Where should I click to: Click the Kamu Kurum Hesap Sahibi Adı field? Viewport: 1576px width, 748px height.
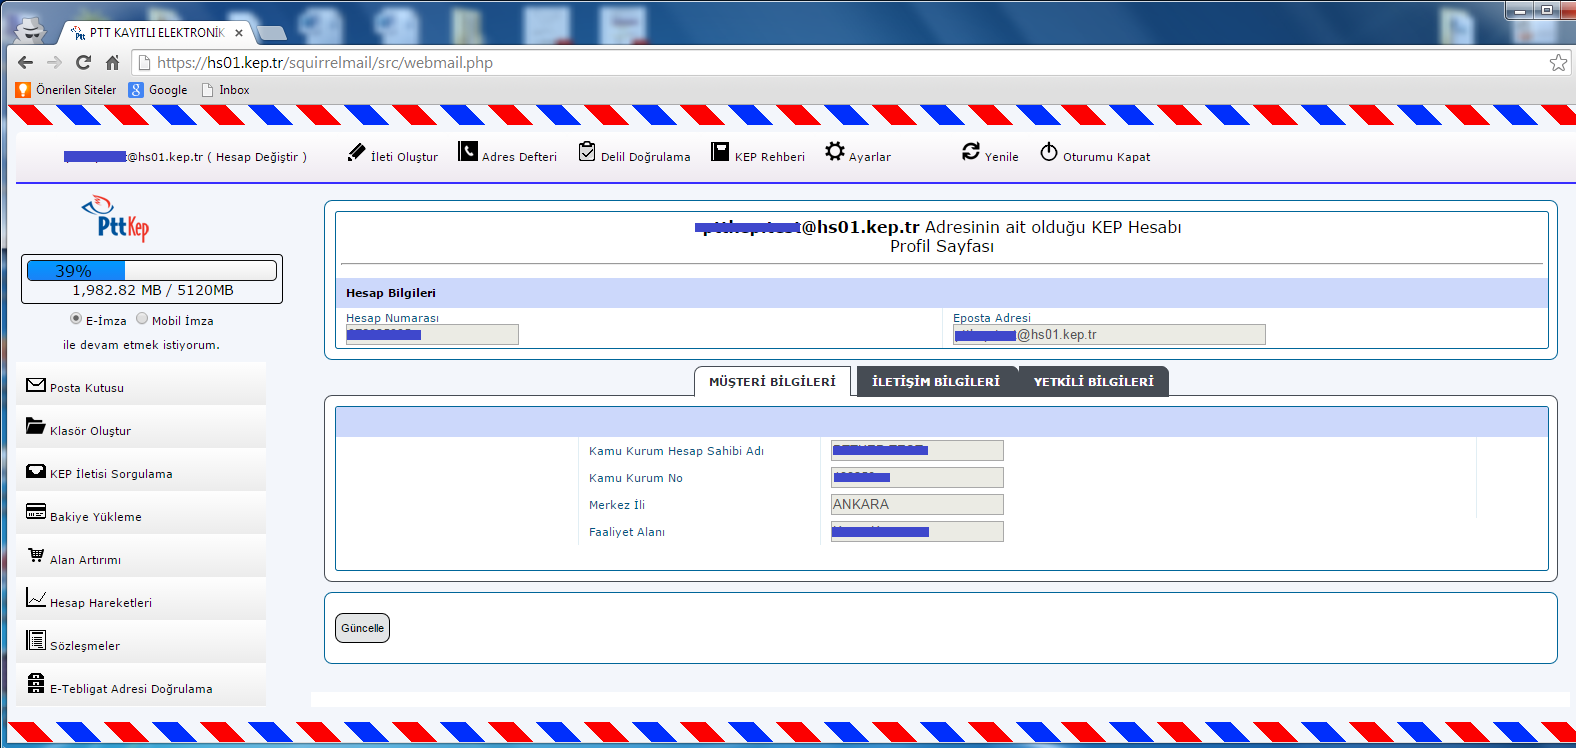[917, 451]
